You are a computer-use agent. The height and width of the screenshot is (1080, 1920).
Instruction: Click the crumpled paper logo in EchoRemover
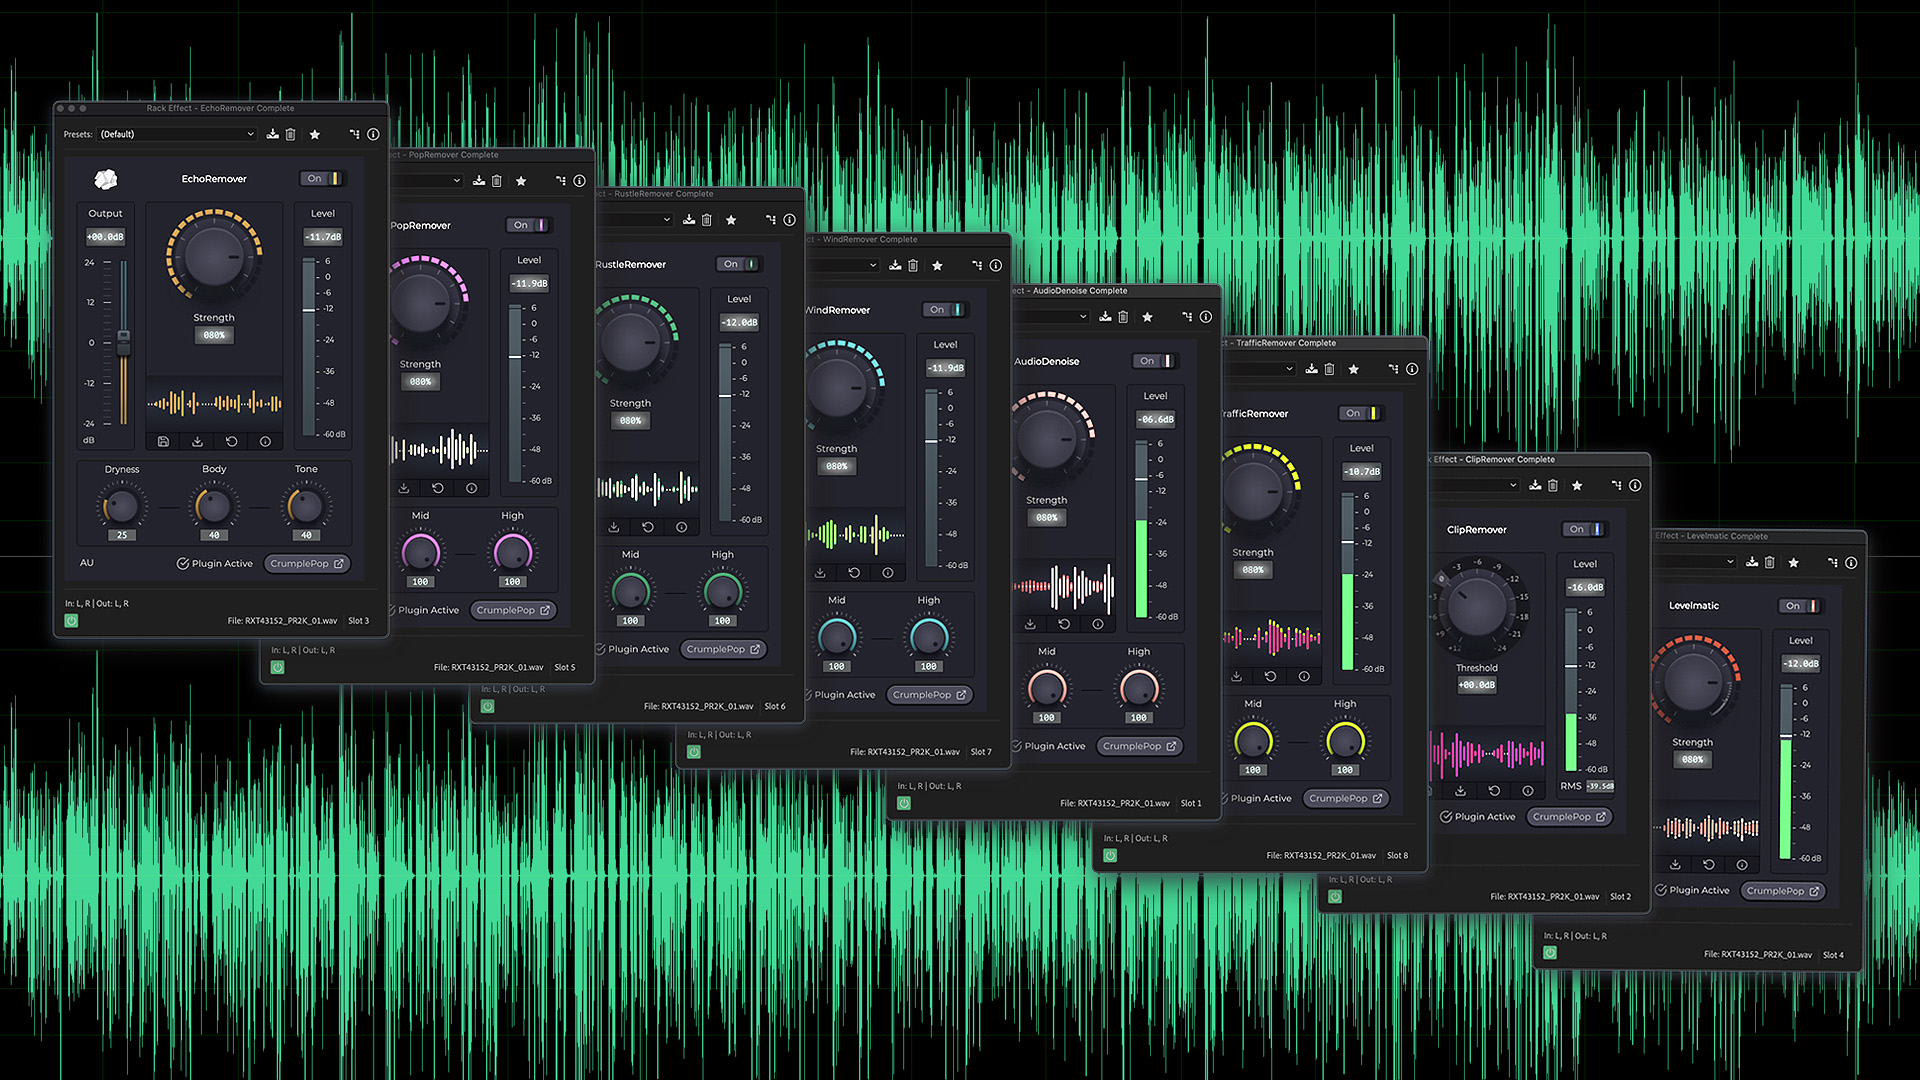[104, 178]
